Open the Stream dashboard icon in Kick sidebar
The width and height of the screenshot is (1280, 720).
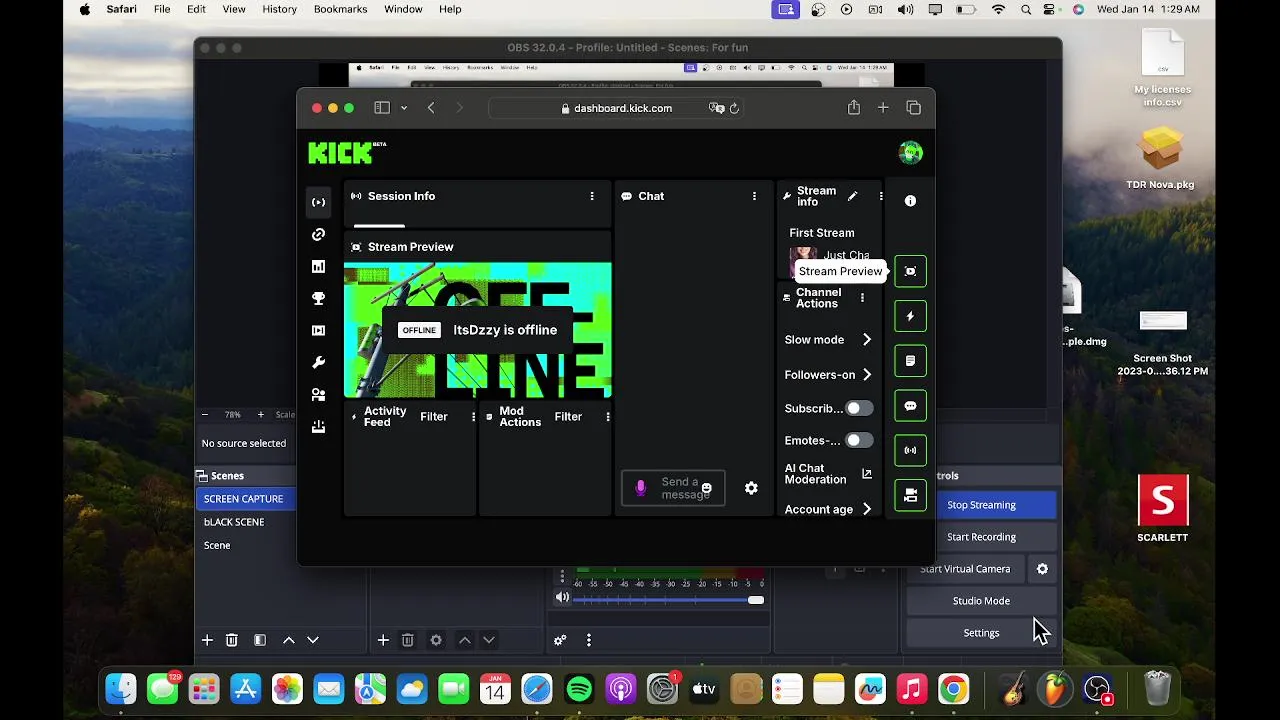(x=318, y=202)
